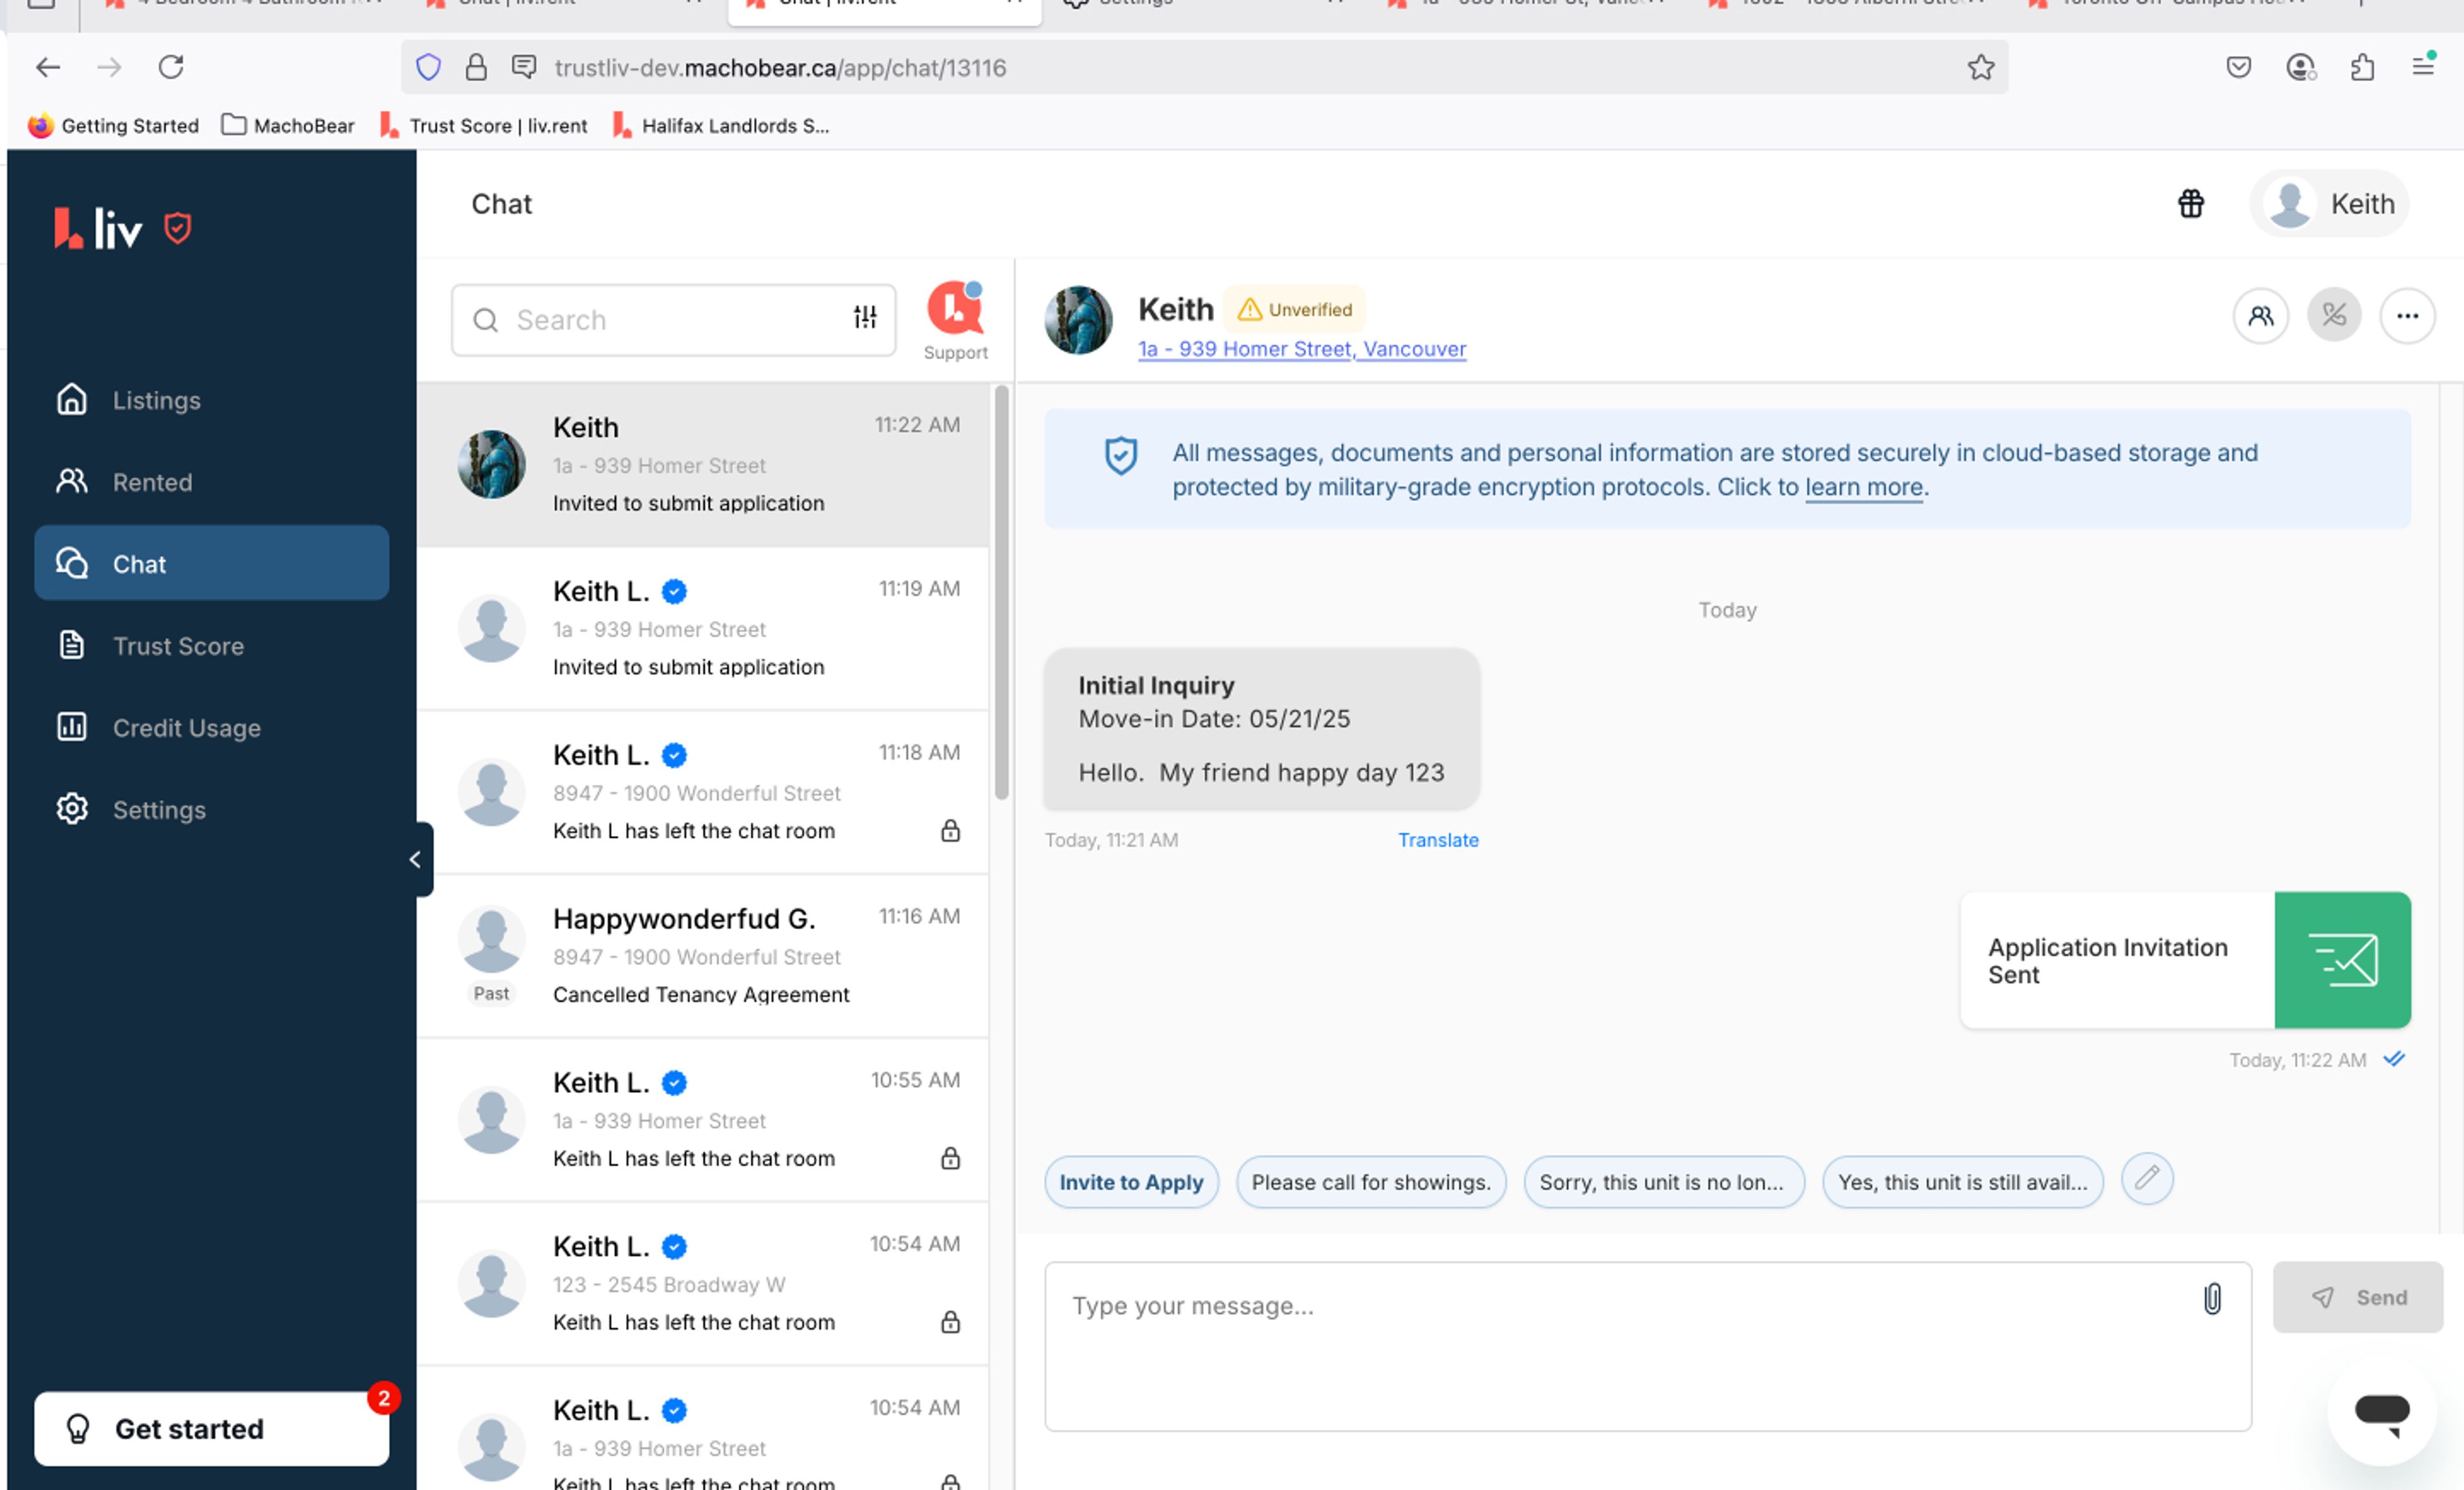Screen dimensions: 2464x1490
Task: Click the Invite to Apply button
Action: (x=1131, y=1182)
